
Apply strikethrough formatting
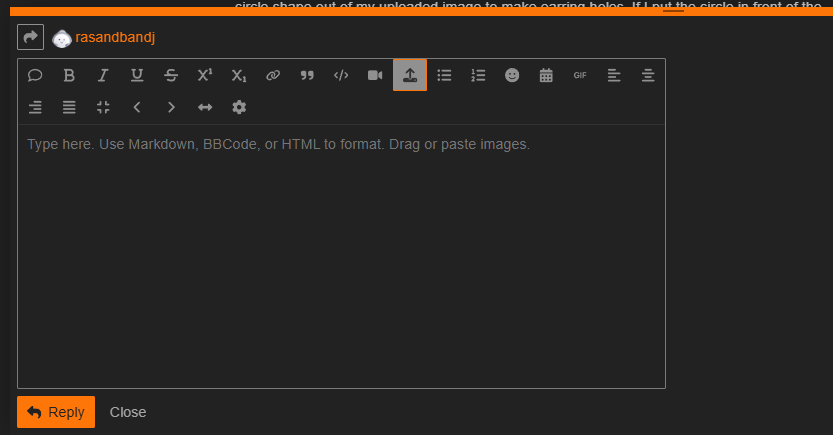tap(171, 75)
